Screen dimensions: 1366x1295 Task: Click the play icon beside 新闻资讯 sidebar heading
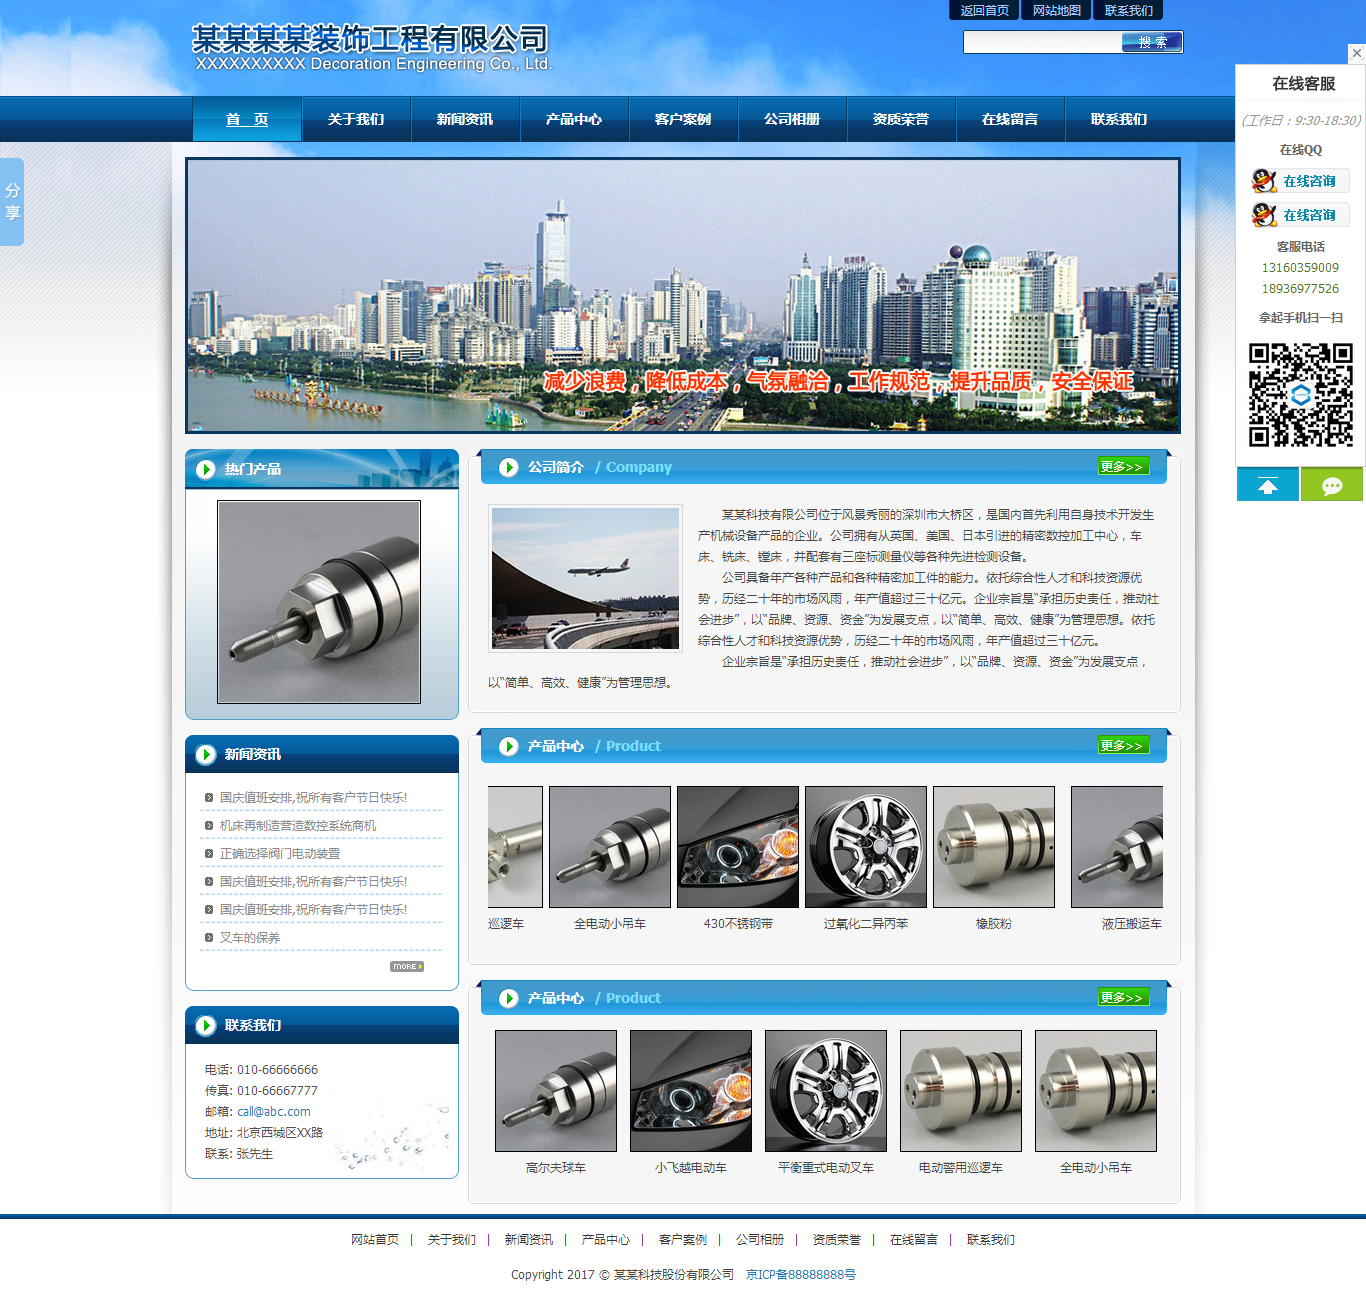(206, 755)
